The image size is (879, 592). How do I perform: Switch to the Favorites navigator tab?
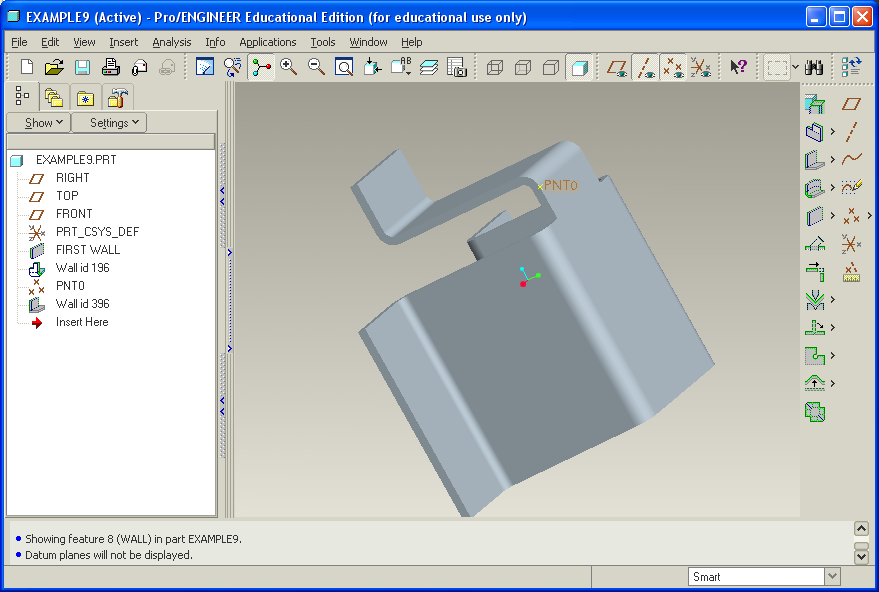pyautogui.click(x=85, y=98)
